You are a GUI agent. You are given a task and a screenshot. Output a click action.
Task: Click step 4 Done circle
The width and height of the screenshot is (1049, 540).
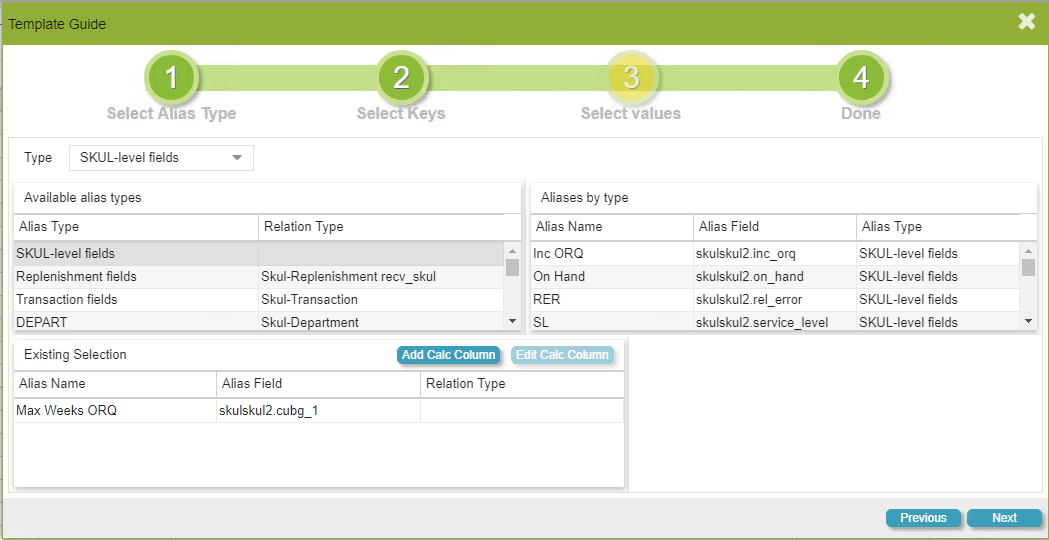coord(861,77)
